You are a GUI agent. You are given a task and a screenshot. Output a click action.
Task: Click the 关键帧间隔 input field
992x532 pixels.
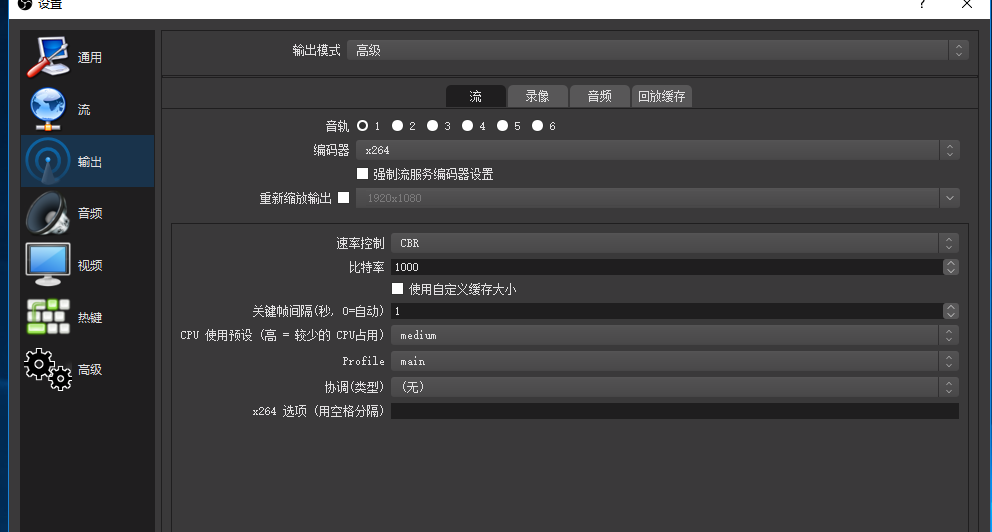(x=667, y=311)
